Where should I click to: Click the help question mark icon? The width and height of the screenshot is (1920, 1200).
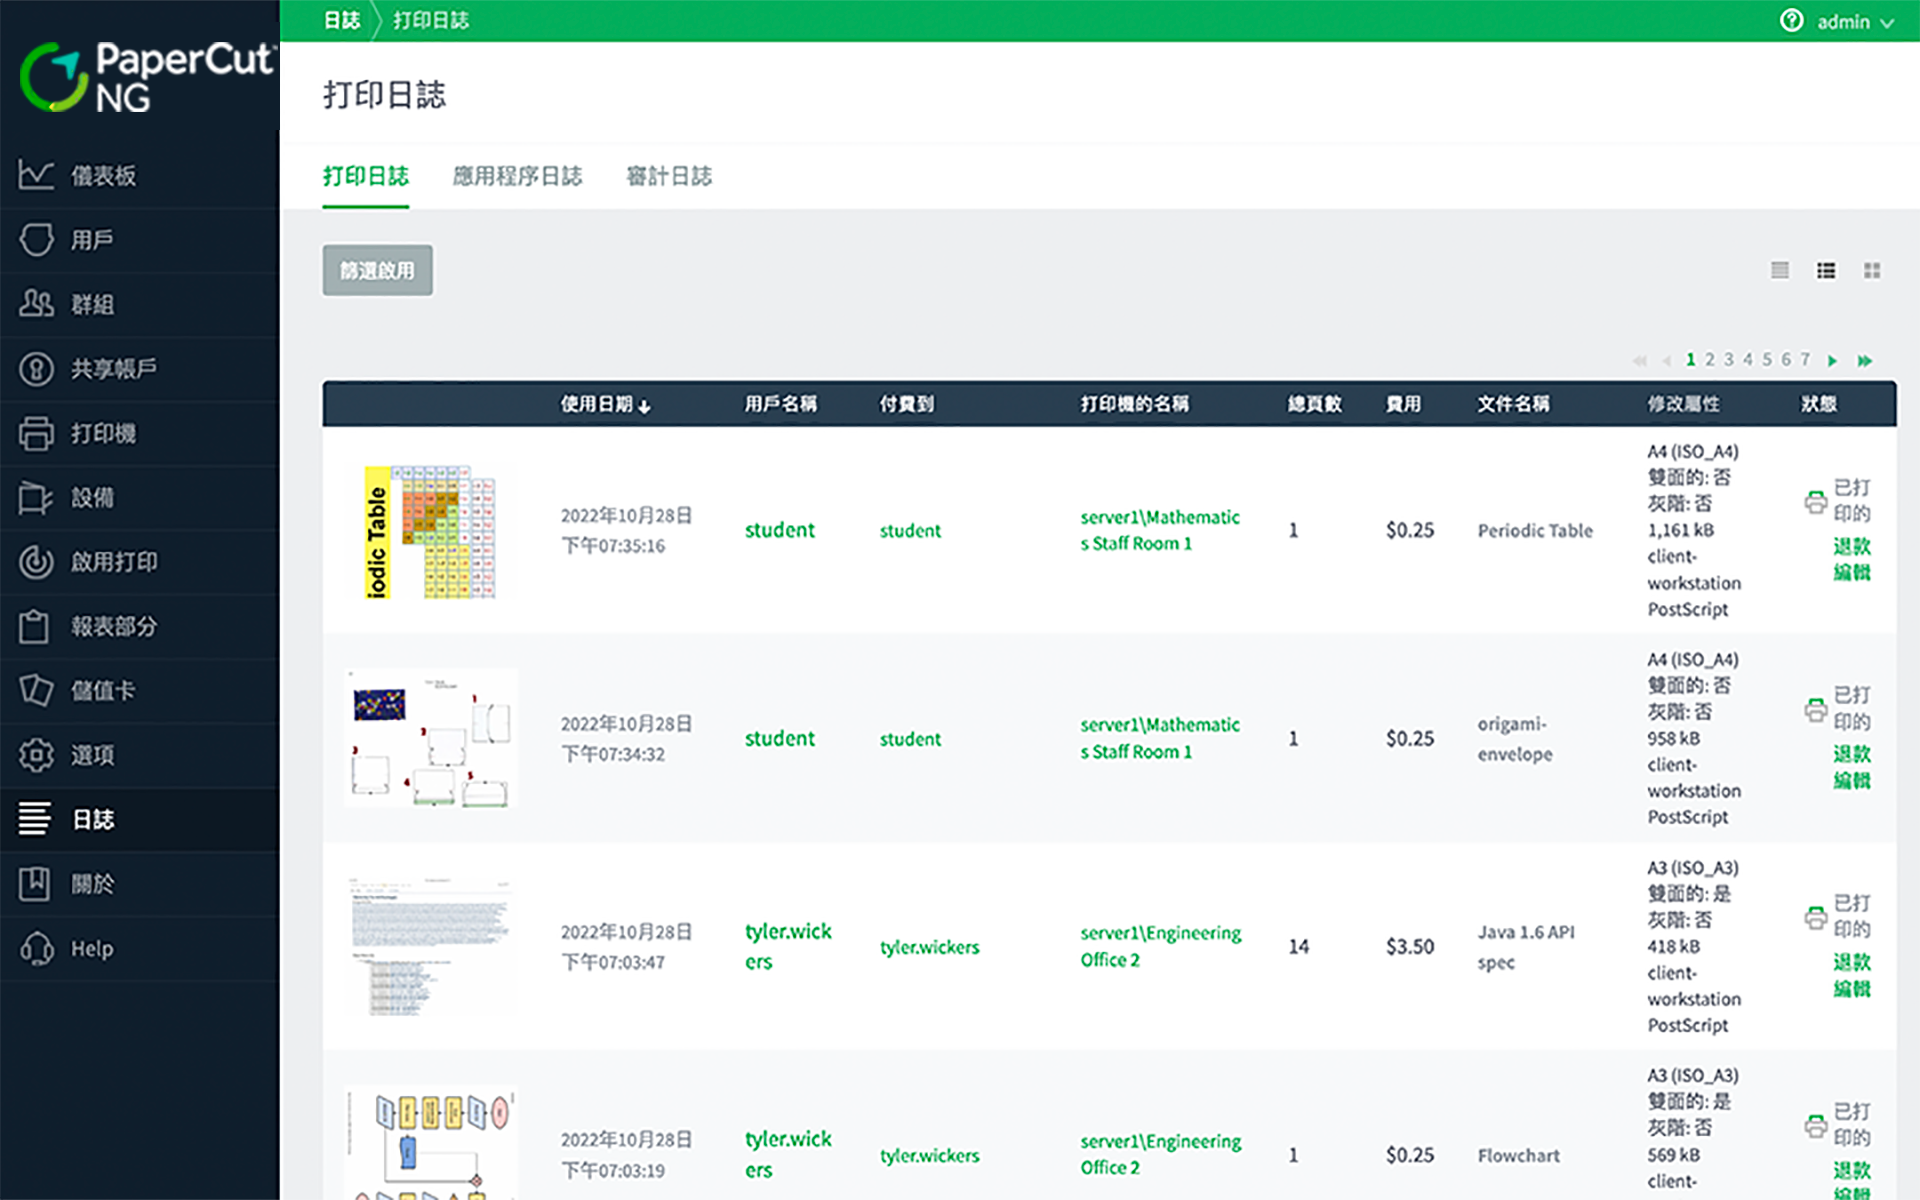[x=1791, y=21]
